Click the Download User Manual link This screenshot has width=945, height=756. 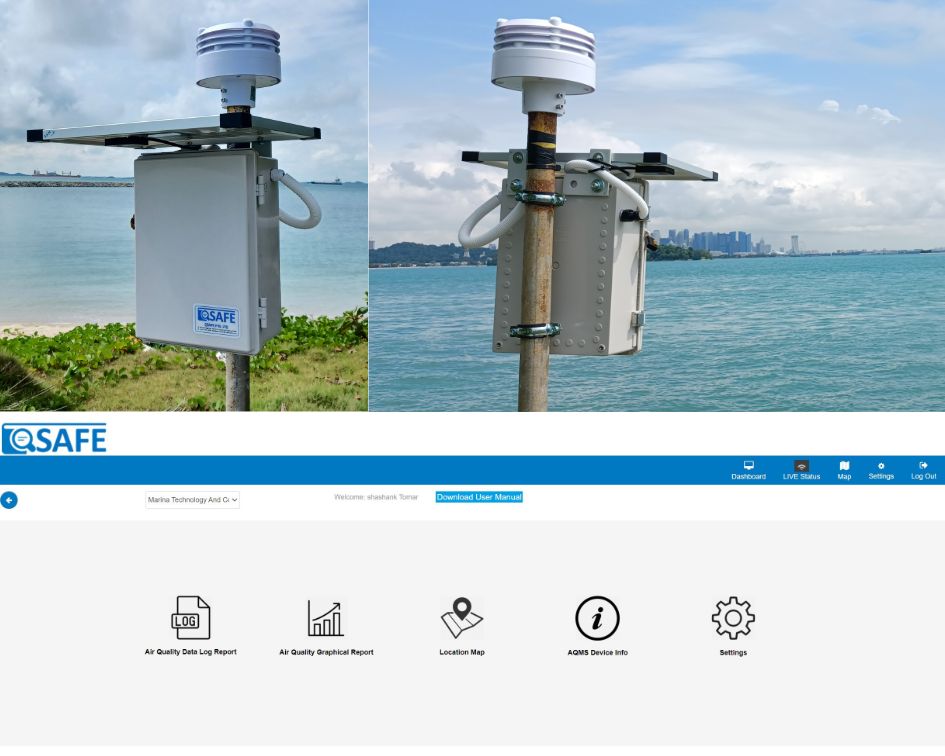[x=479, y=497]
